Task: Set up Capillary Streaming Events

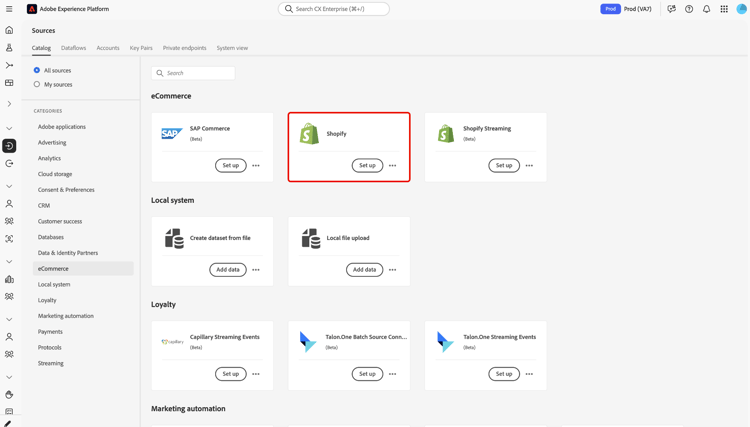Action: click(231, 374)
